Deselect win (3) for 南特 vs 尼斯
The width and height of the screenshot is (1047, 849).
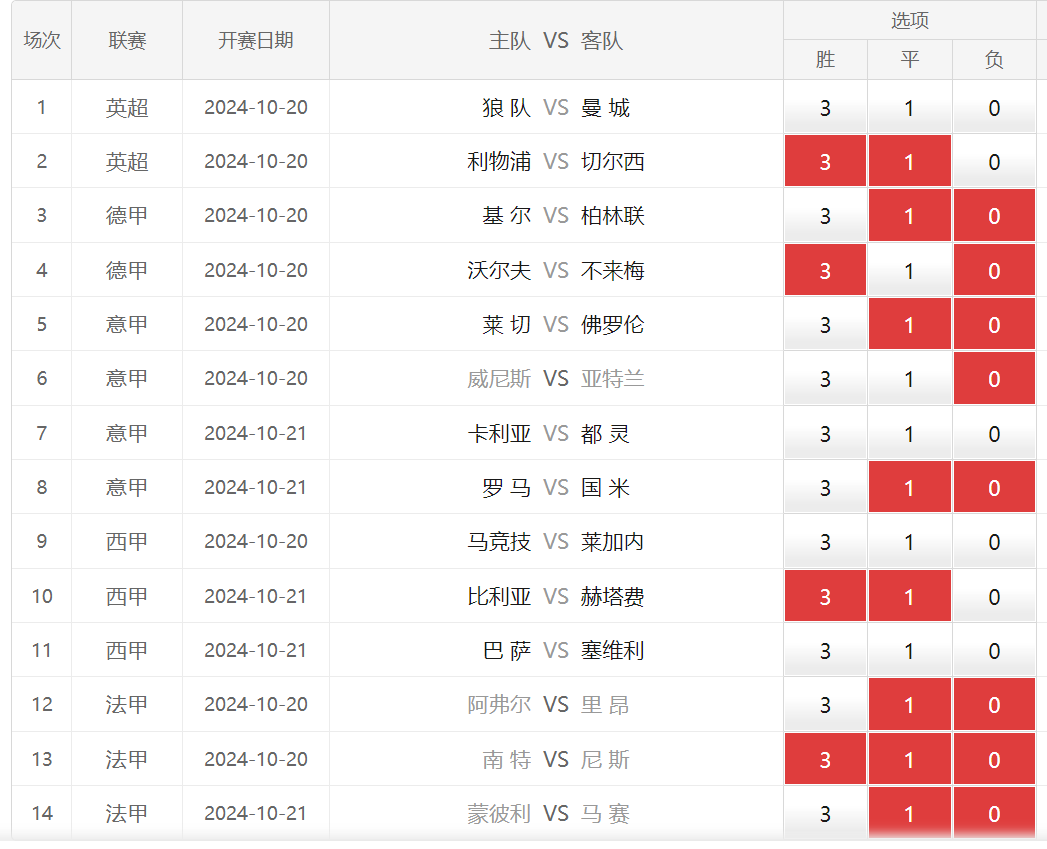(825, 759)
